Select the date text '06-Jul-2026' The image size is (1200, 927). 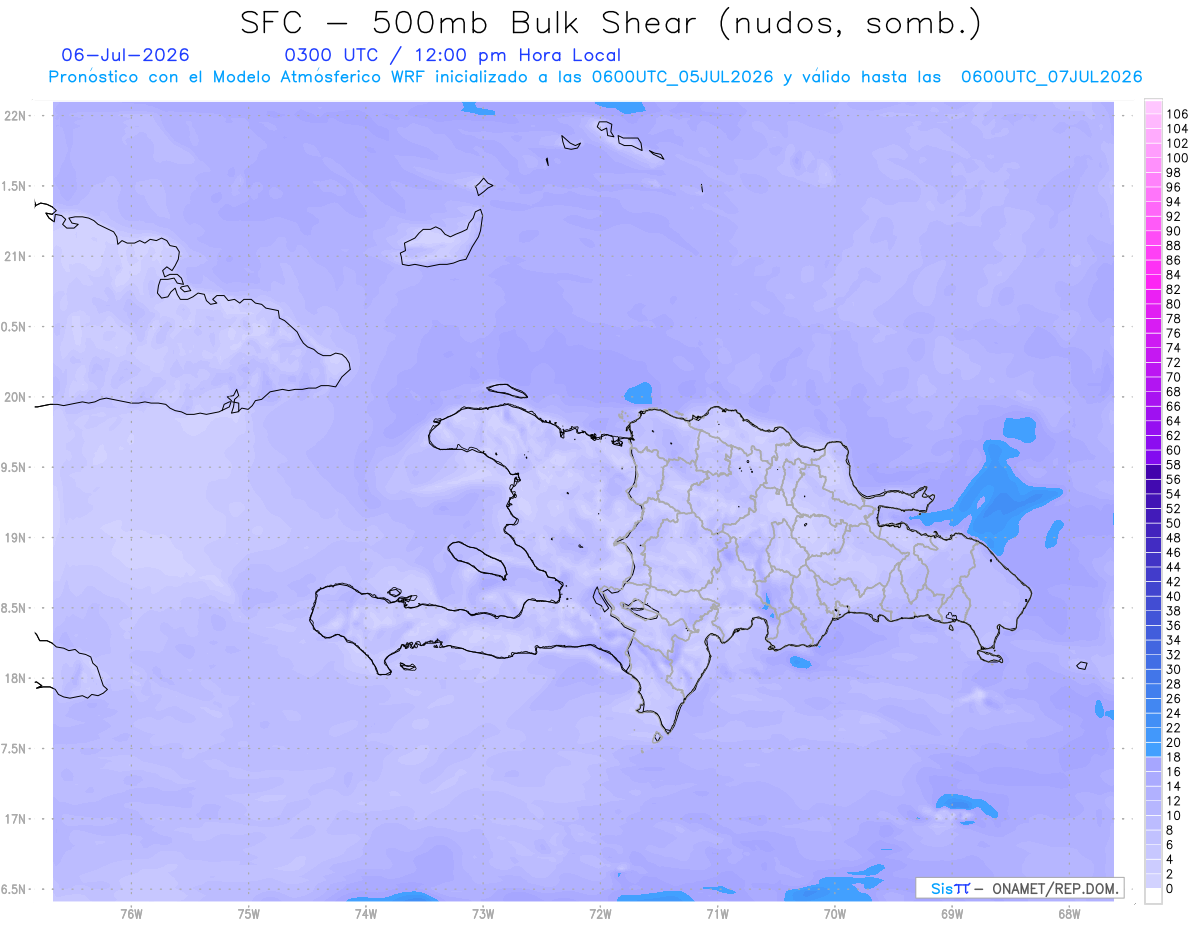[126, 55]
